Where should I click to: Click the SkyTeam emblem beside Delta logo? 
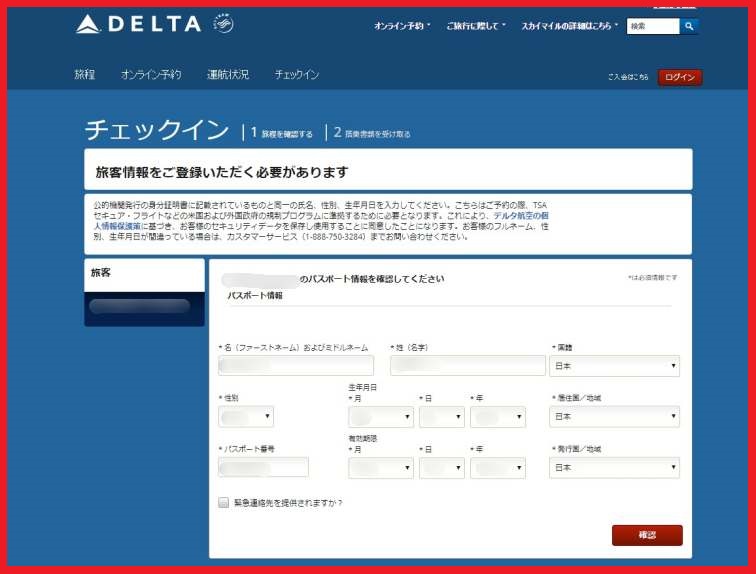tap(223, 24)
